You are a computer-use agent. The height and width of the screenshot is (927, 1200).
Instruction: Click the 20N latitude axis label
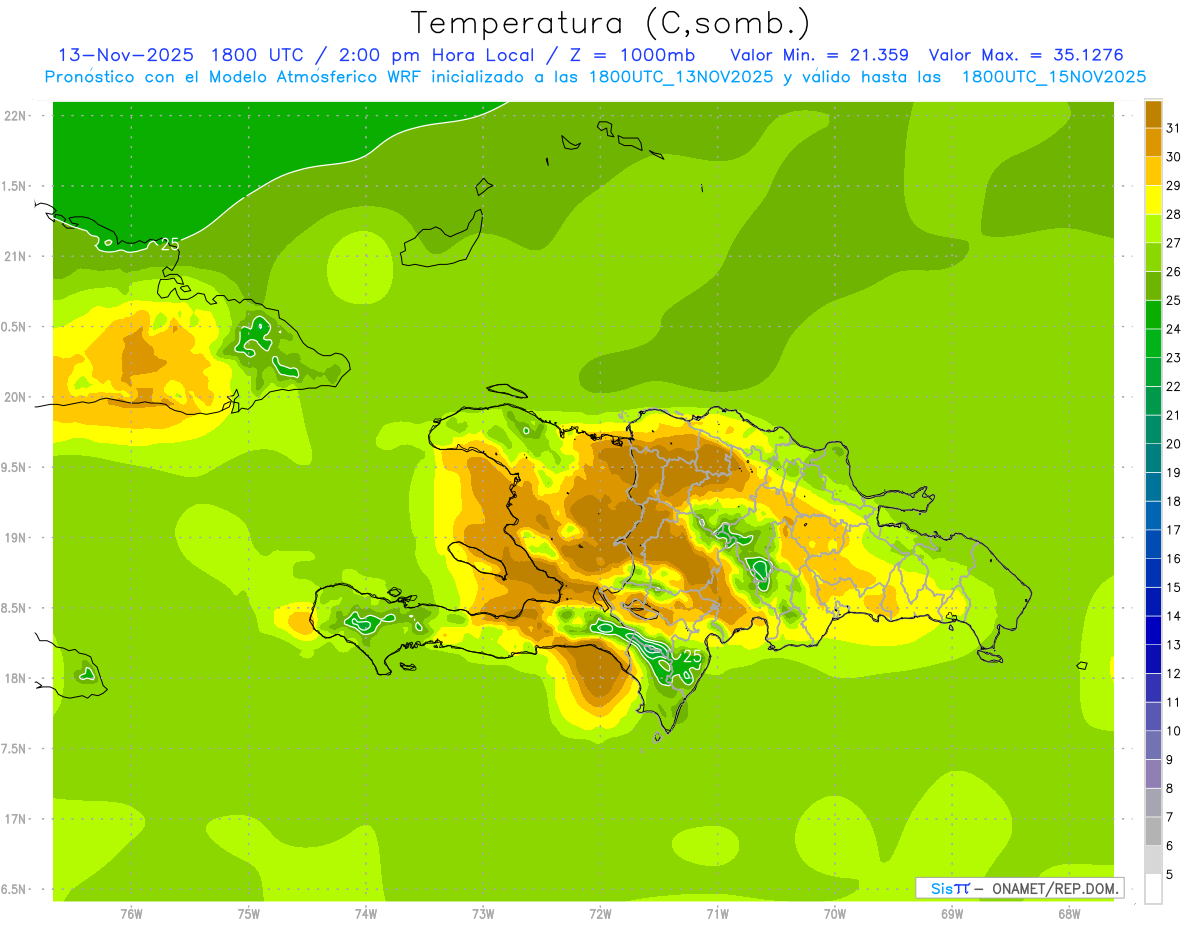(17, 397)
